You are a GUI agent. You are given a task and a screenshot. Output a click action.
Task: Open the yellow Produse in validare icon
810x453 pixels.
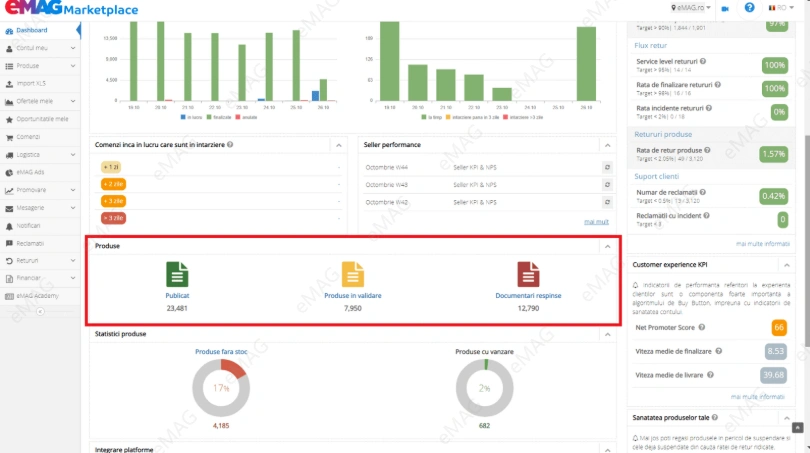[x=353, y=274]
